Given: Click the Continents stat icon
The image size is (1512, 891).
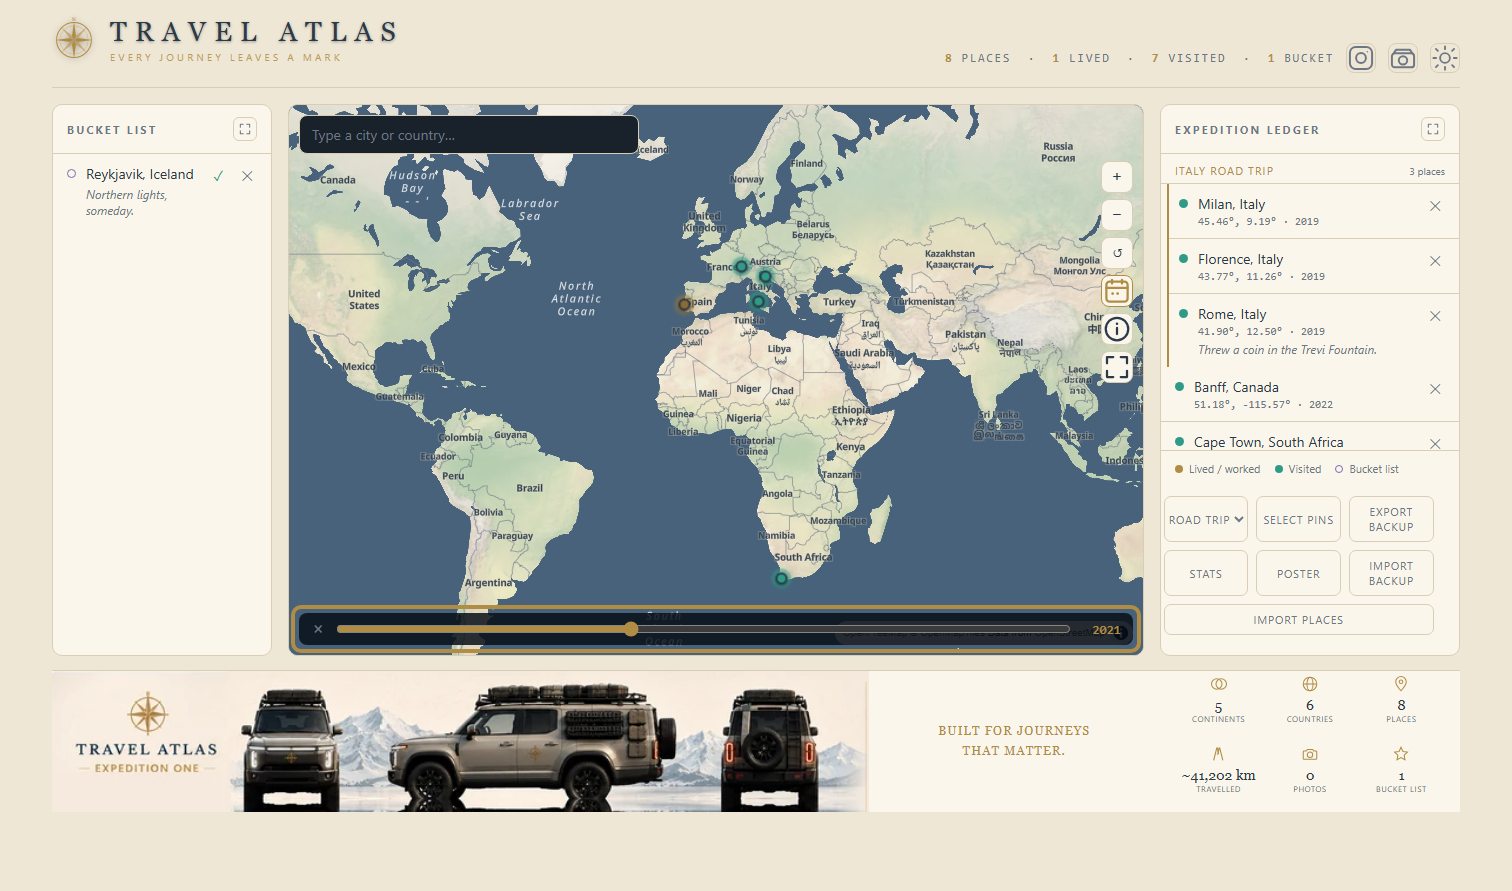Looking at the screenshot, I should coord(1218,684).
